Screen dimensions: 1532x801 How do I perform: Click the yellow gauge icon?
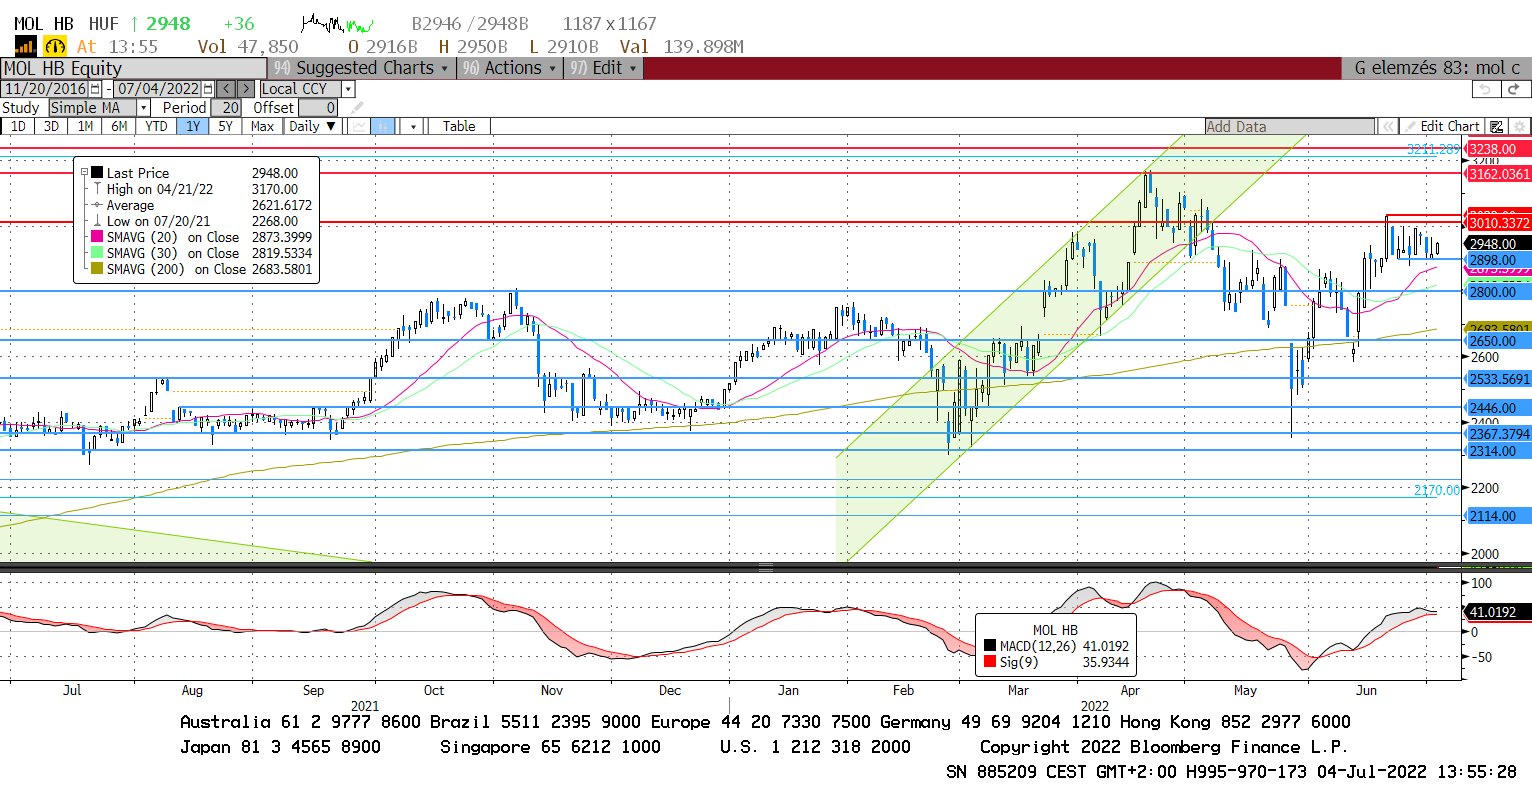click(55, 46)
